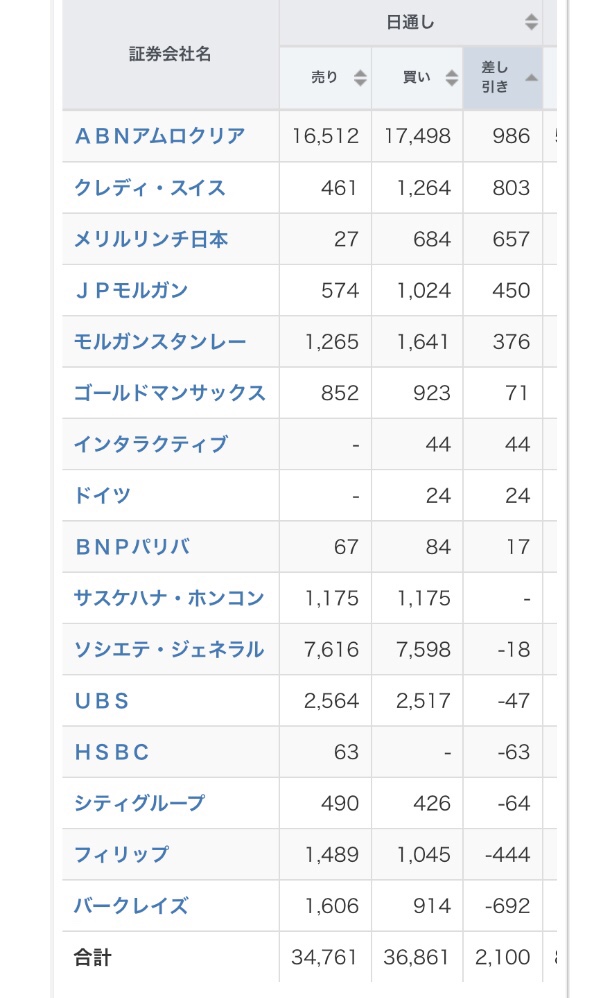Screen dimensions: 611x998
Task: Open モルガンスタンレー details
Action: pyautogui.click(x=160, y=342)
